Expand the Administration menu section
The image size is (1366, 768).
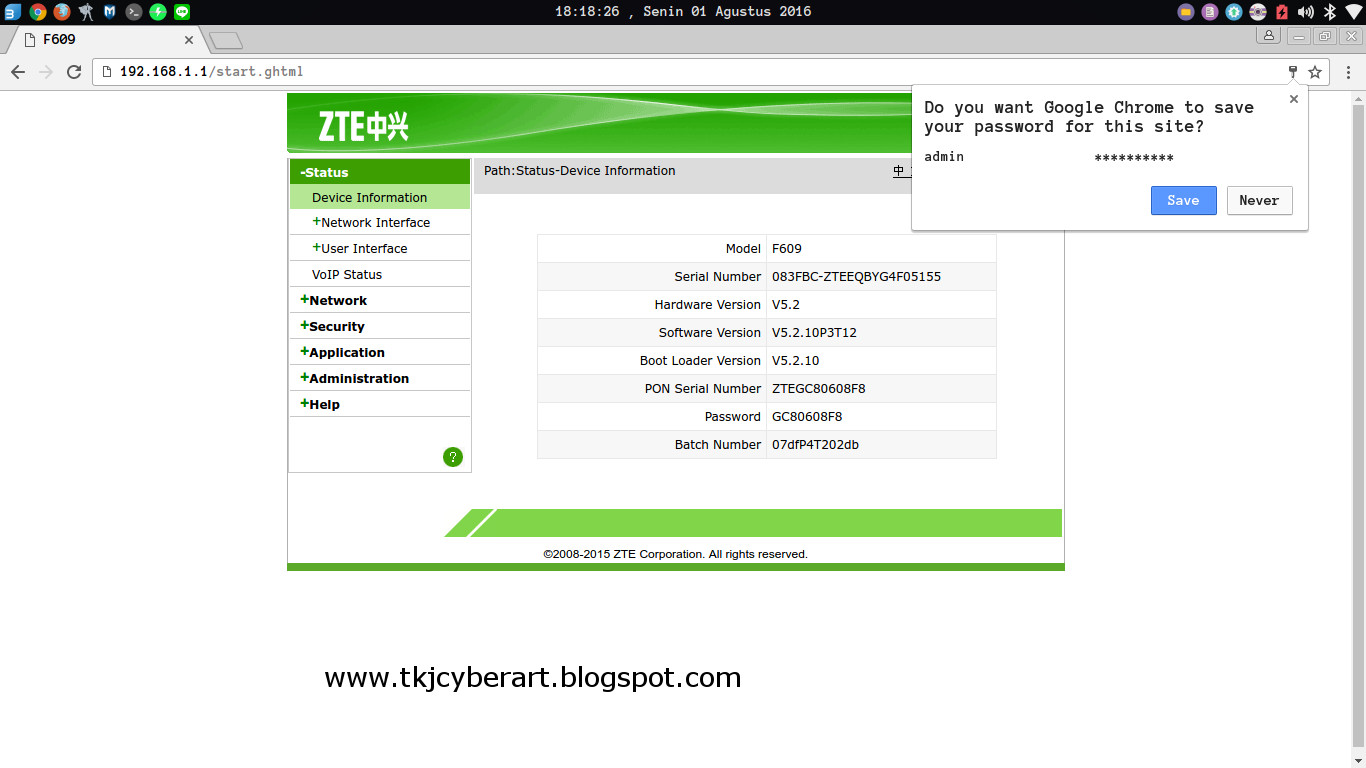[380, 378]
